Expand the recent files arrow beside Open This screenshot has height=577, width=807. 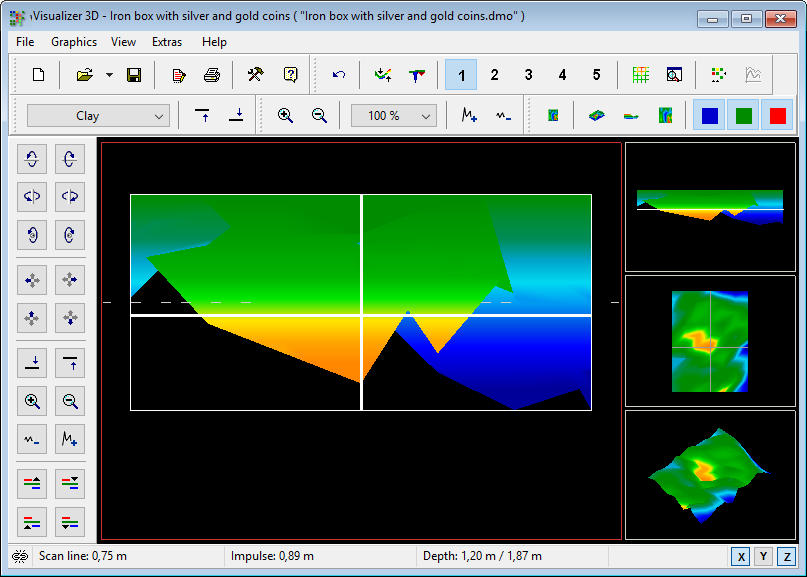point(110,75)
